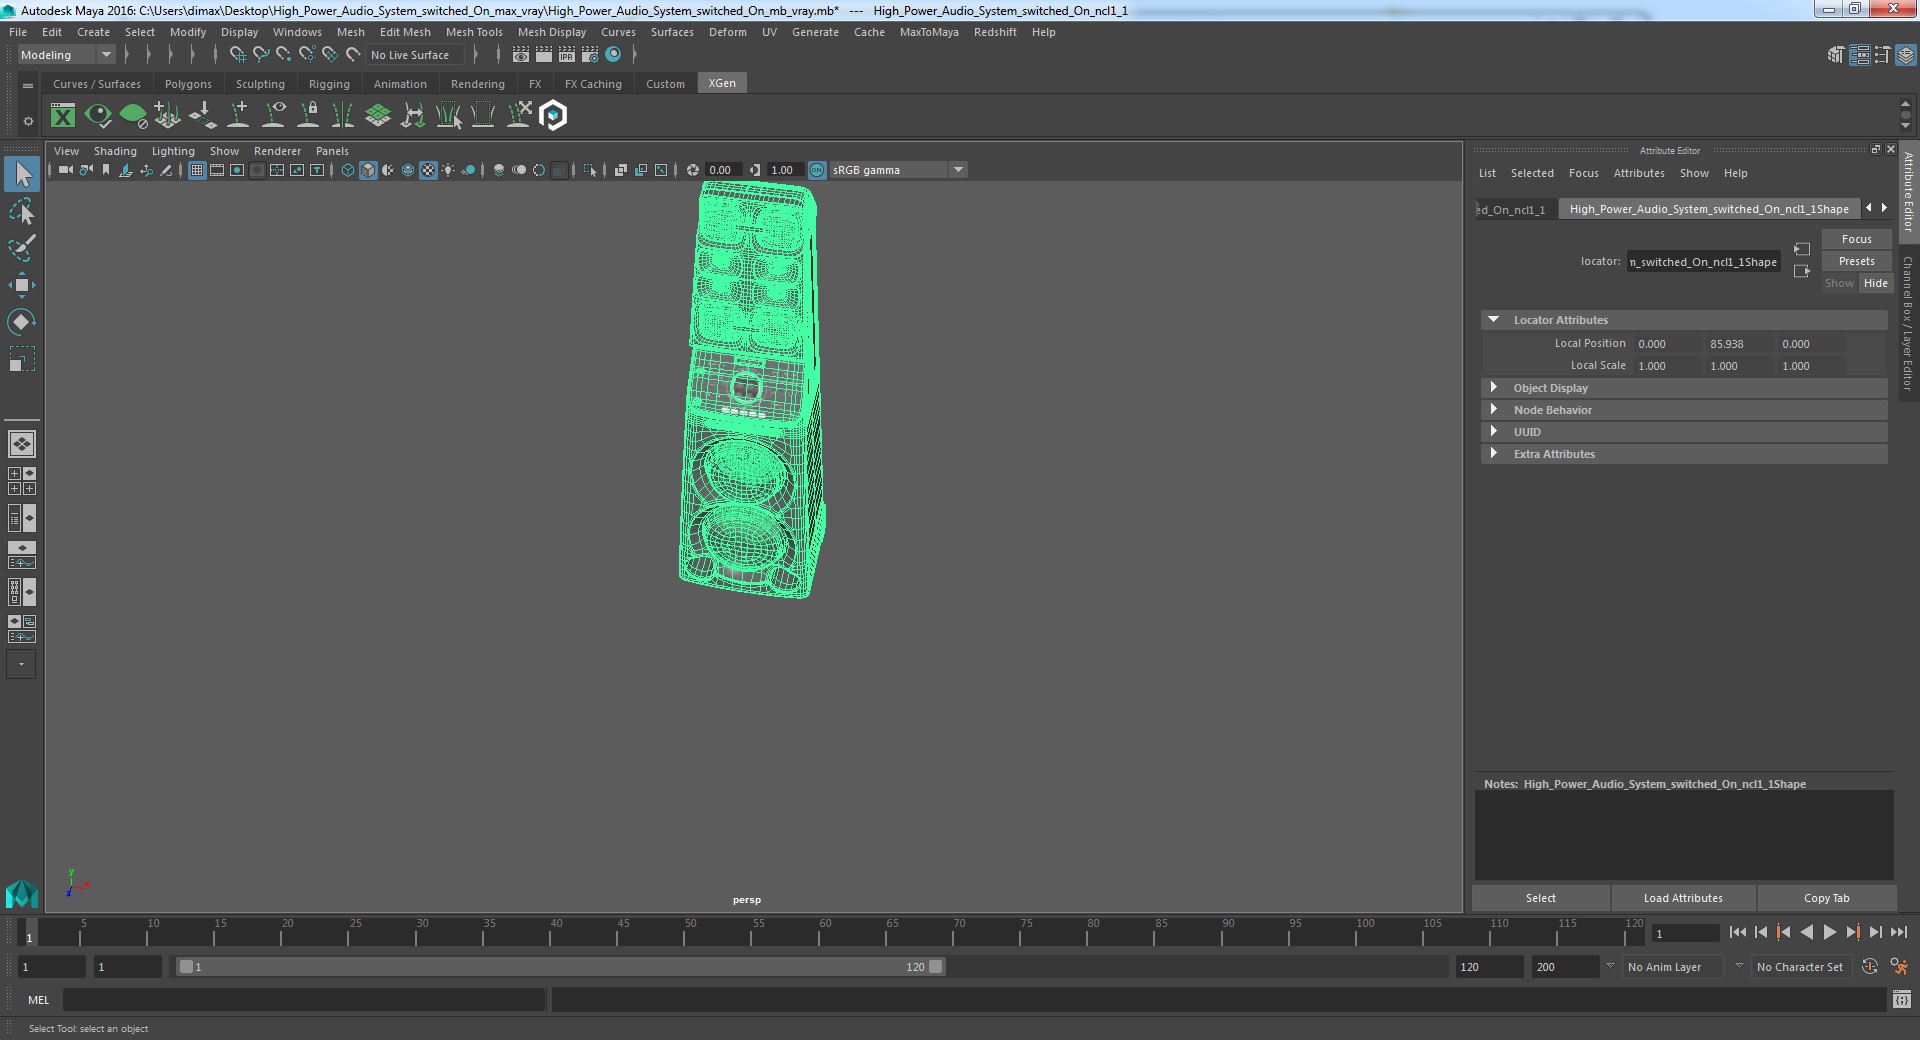Image resolution: width=1920 pixels, height=1040 pixels.
Task: Click the Maya home logo icon
Action: 21,893
